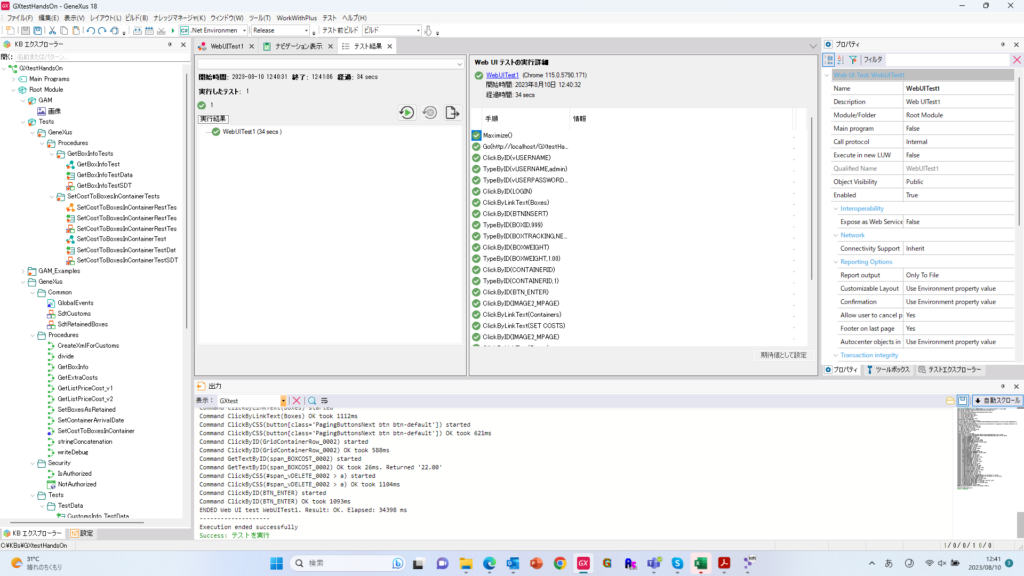This screenshot has height=576, width=1024.
Task: Click the copy icon in the toolbar
Action: tap(64, 31)
